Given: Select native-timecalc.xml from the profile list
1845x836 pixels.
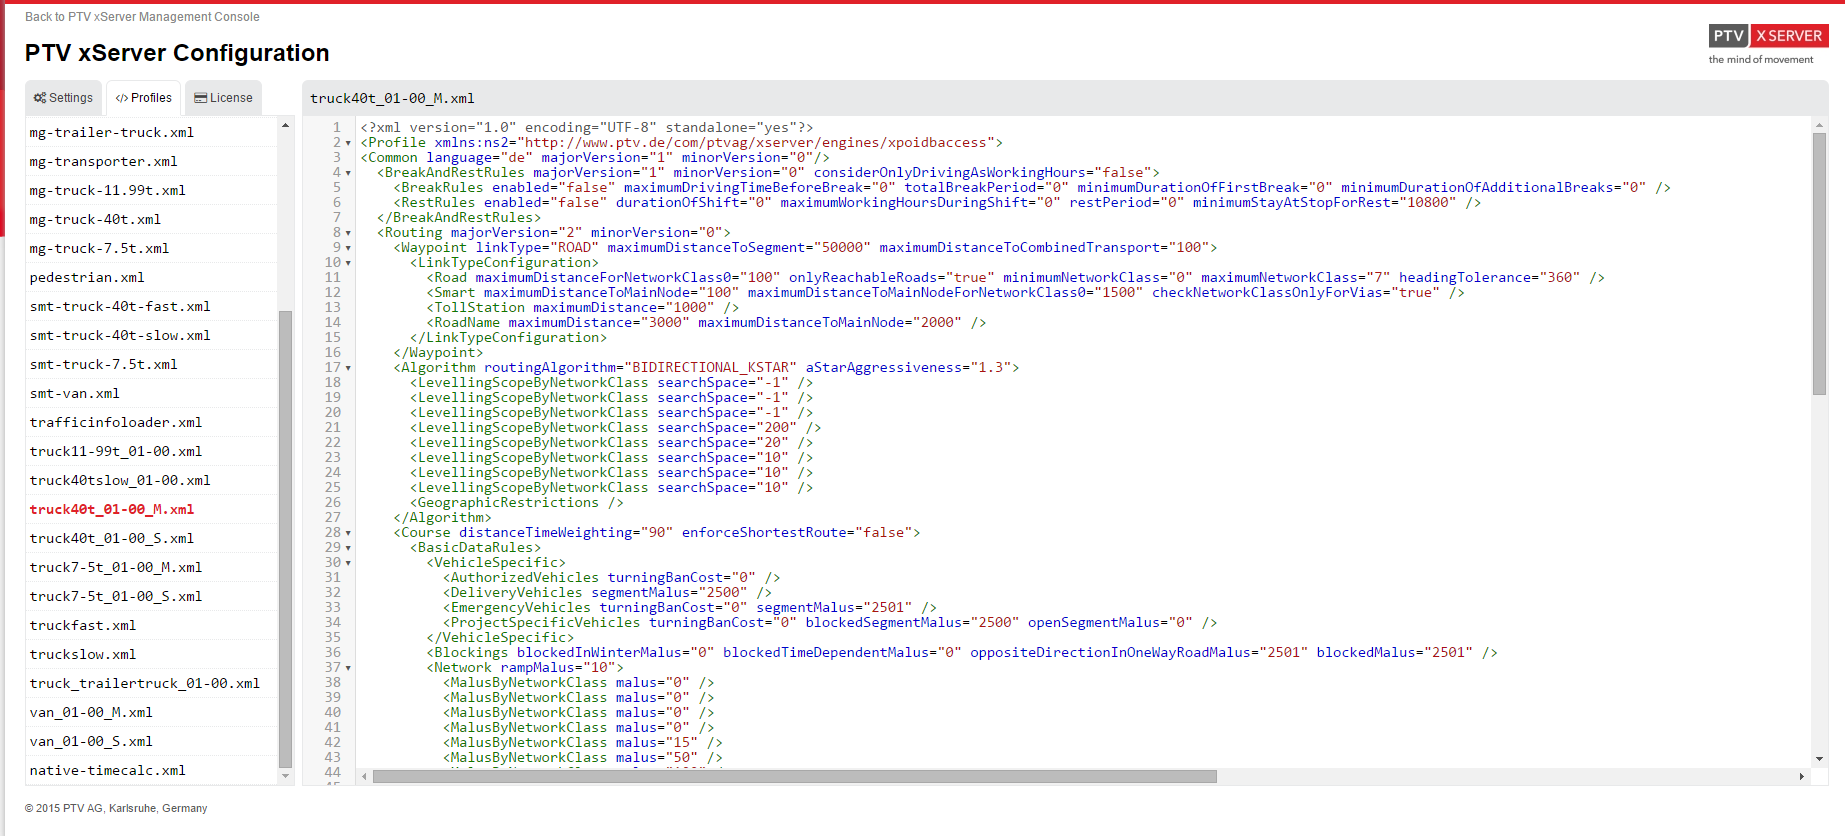Looking at the screenshot, I should coord(108,770).
